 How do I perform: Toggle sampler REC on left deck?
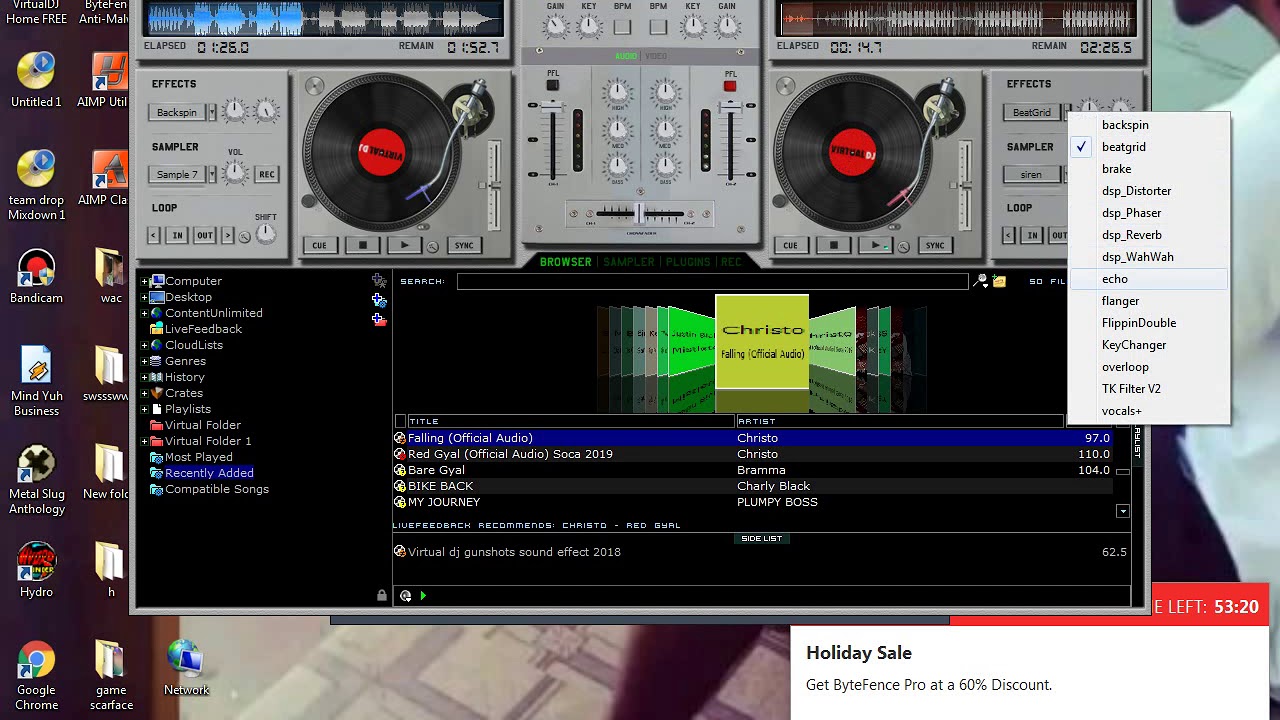point(266,174)
